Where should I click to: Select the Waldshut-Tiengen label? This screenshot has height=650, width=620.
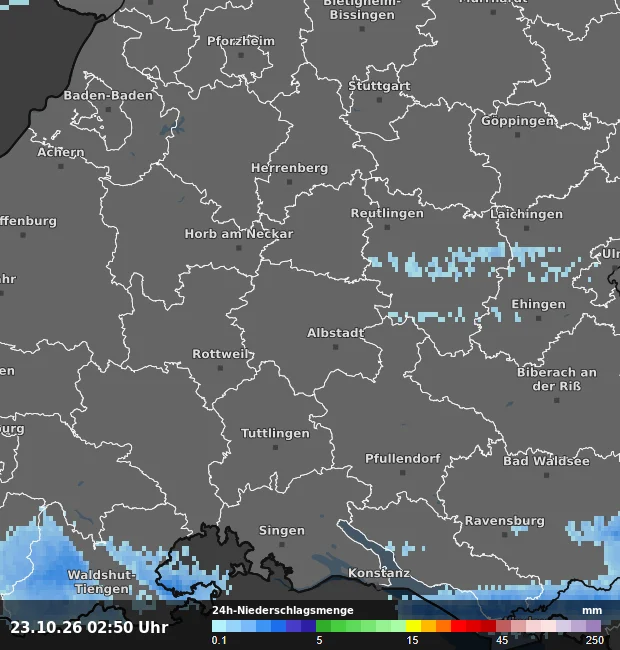point(102,582)
